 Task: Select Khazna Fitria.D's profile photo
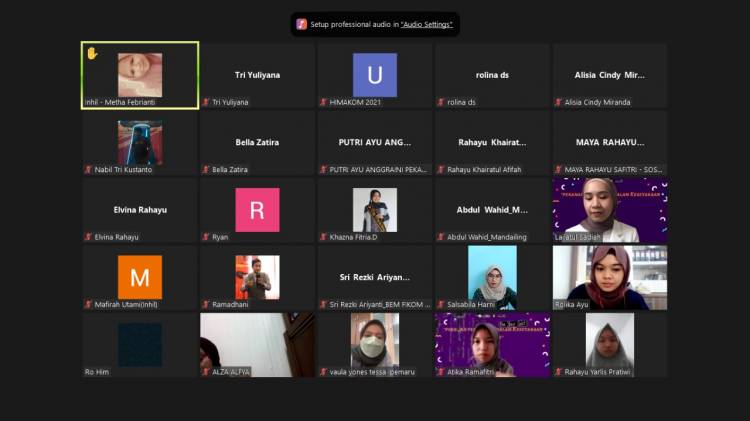coord(375,210)
